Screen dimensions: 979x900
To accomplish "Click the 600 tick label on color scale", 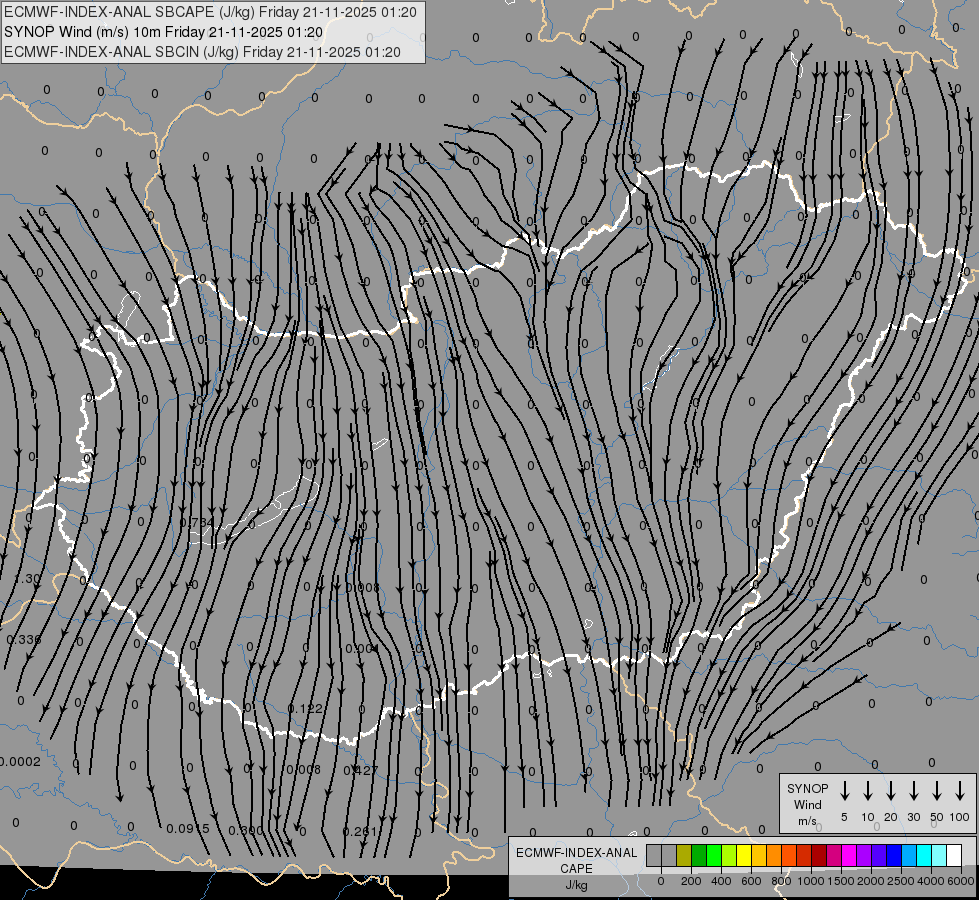I will click(x=751, y=881).
